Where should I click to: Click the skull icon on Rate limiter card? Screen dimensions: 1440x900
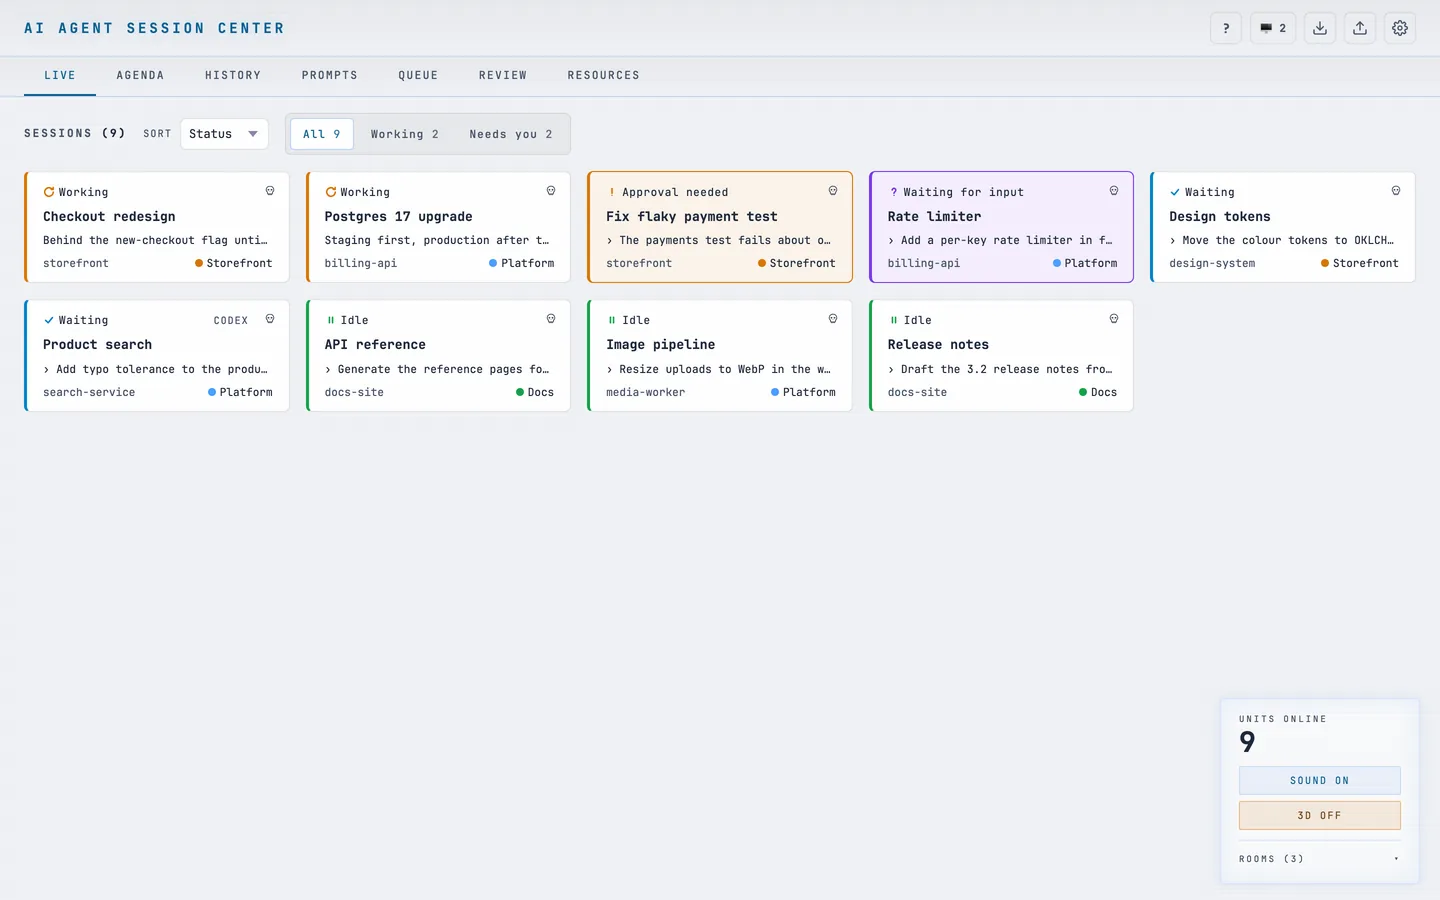[1114, 191]
